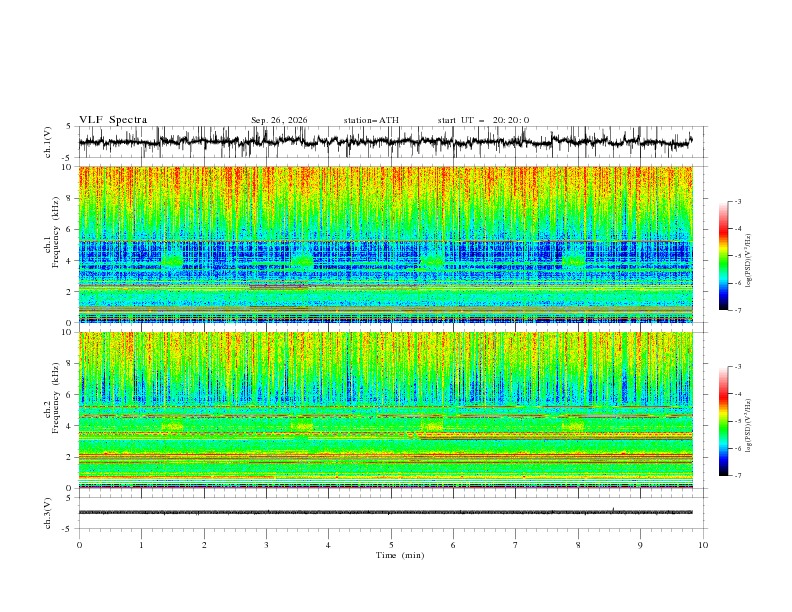Click the start UT 20:20:0 label
The width and height of the screenshot is (792, 612).
[483, 120]
